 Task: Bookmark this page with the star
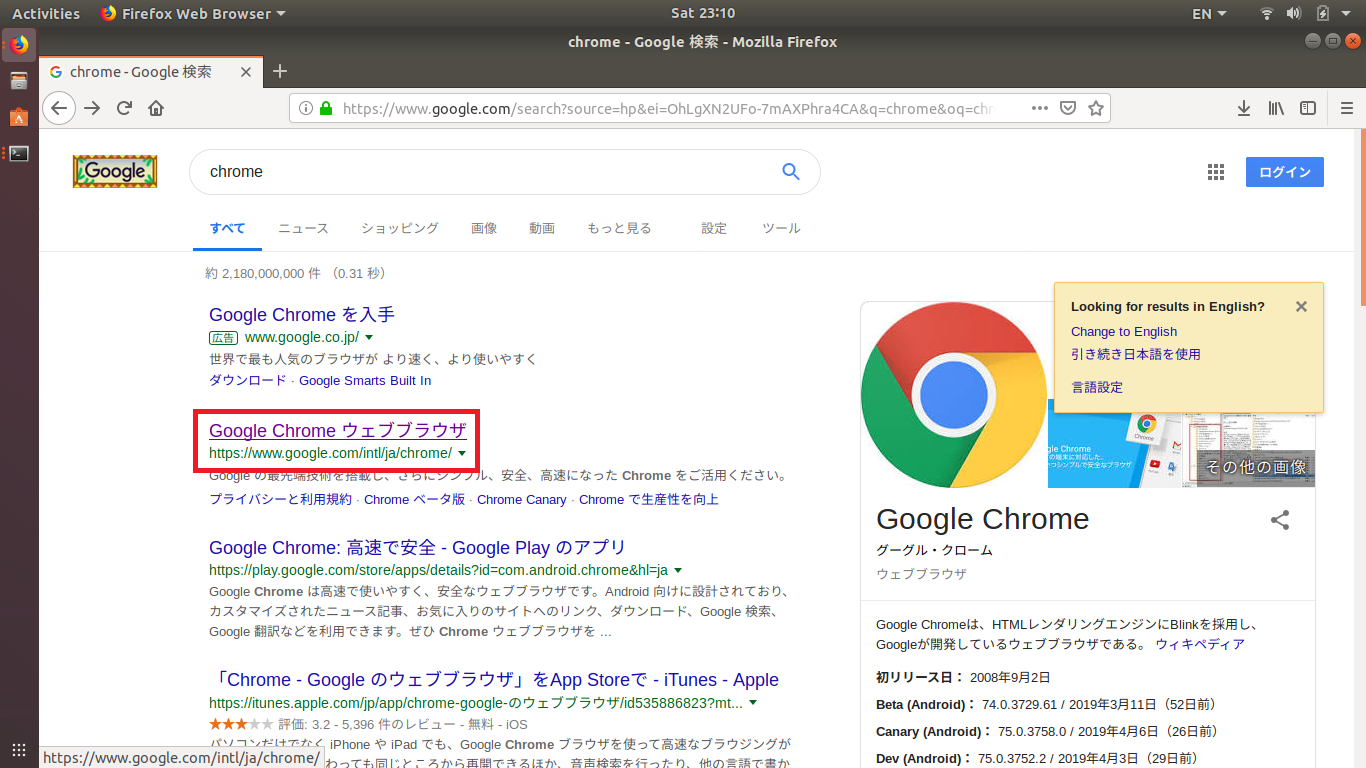click(1096, 108)
